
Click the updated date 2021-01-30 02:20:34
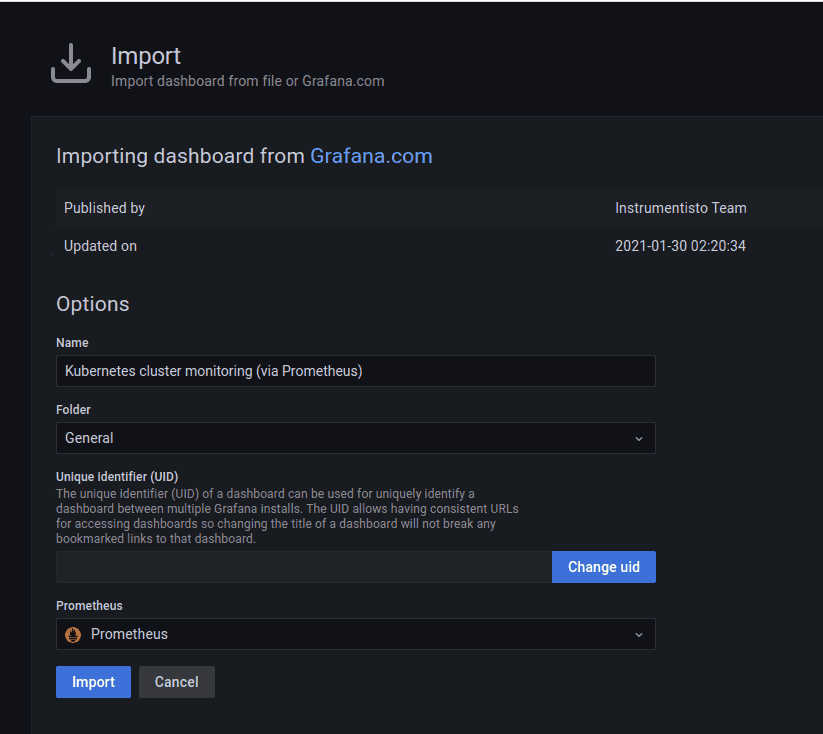[680, 246]
